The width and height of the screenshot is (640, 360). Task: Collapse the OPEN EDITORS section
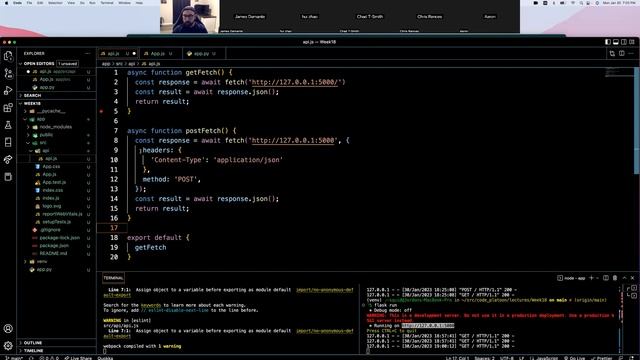(56, 64)
